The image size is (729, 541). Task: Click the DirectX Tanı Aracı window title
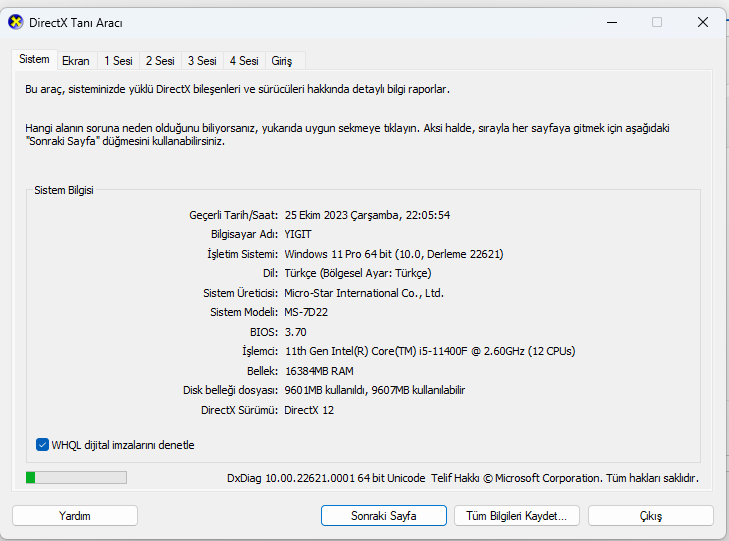point(75,23)
